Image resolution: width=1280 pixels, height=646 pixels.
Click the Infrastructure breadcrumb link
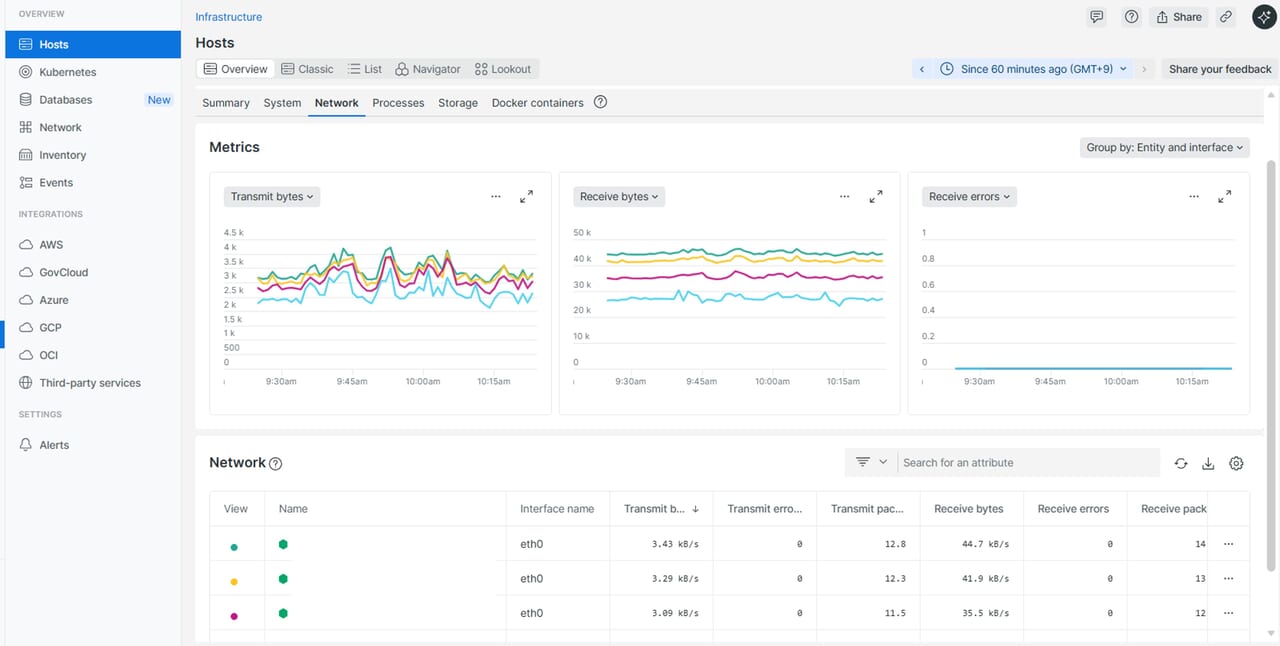[228, 17]
